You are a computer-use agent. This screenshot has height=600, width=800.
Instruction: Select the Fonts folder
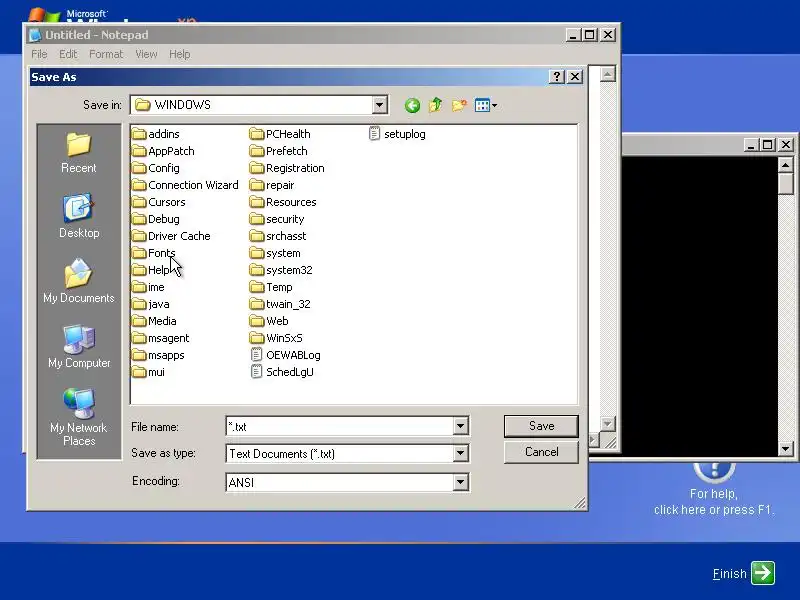pos(154,253)
